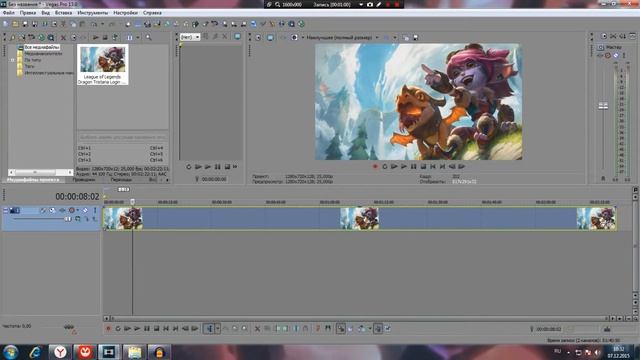Start recording with the timeline record button
Screen dimensions: 640x360
(108, 329)
